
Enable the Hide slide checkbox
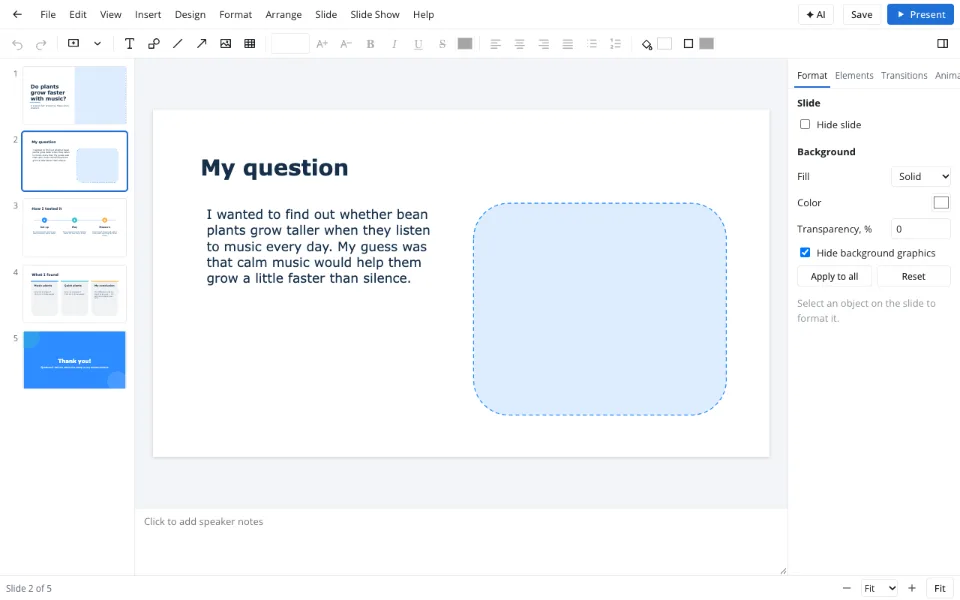(x=805, y=124)
